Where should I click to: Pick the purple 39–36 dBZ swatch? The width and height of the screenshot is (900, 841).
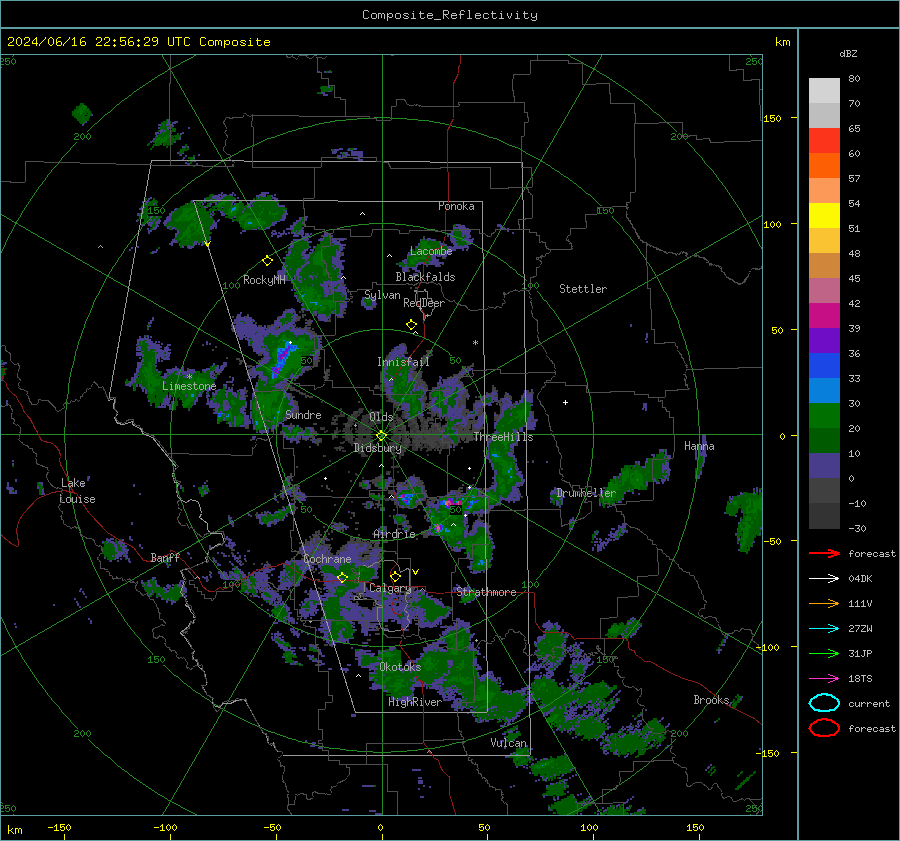(x=824, y=341)
